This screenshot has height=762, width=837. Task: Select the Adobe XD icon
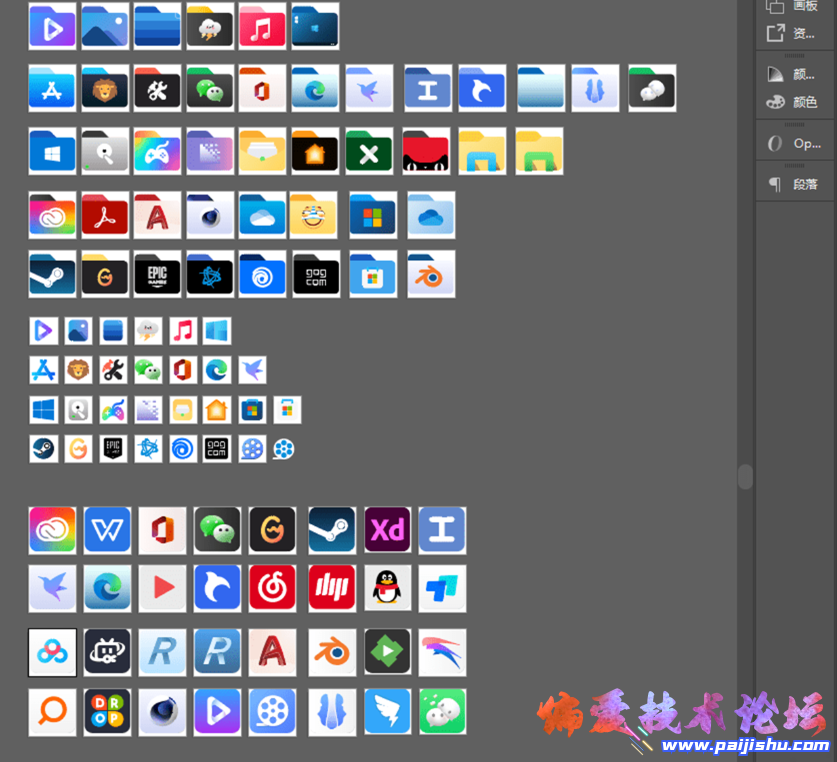(387, 530)
